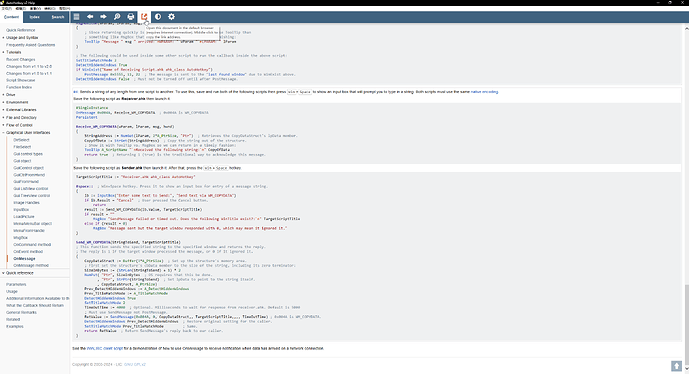Open this document in default browser
The width and height of the screenshot is (689, 374).
point(144,17)
